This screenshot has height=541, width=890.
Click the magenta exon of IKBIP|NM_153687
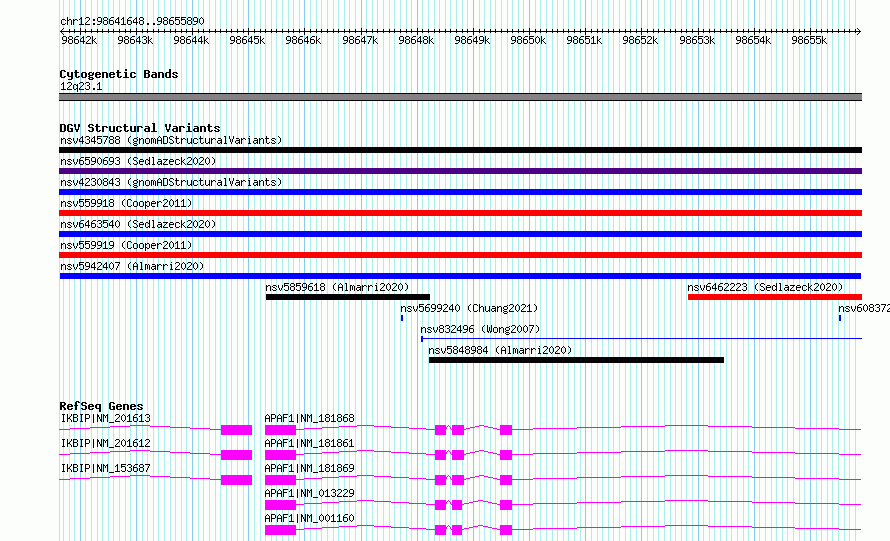coord(236,480)
